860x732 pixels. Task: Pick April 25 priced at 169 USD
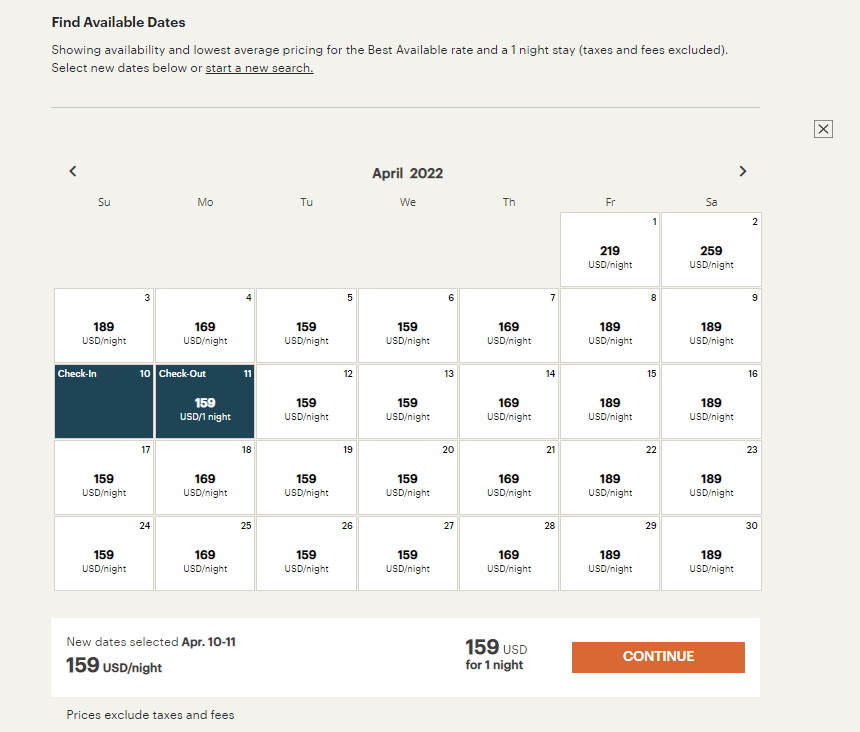pos(204,552)
